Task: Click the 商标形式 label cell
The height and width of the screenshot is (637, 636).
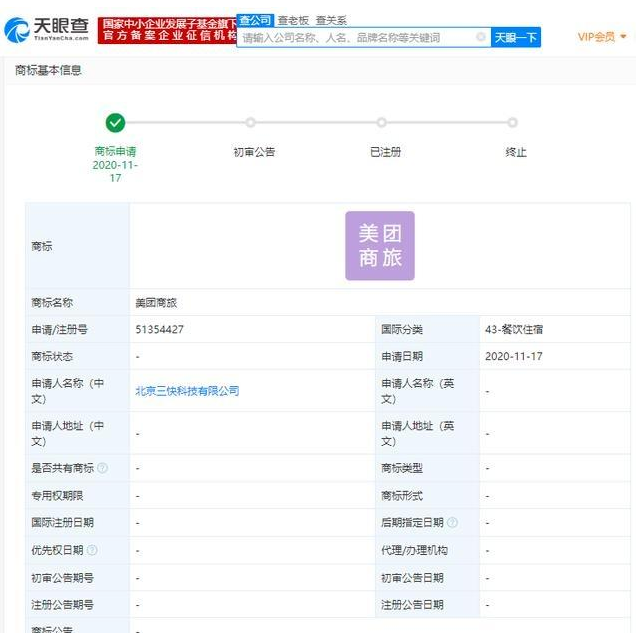Action: click(427, 495)
